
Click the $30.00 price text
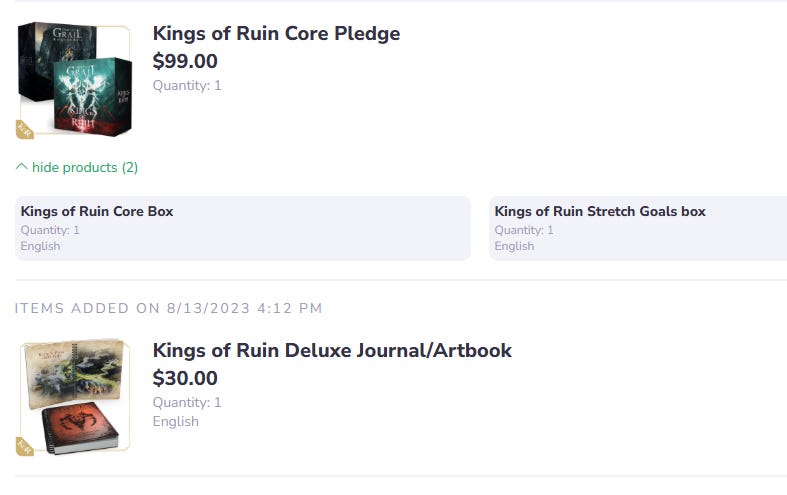185,378
